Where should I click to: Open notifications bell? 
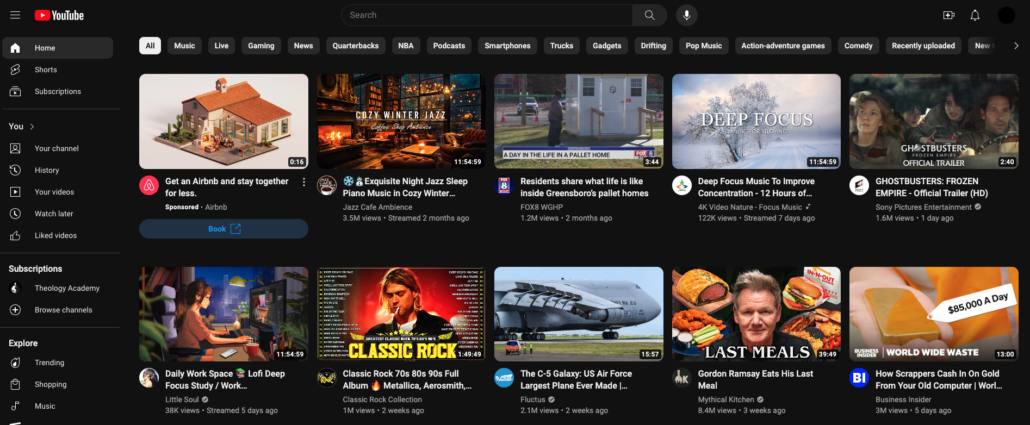[x=975, y=15]
